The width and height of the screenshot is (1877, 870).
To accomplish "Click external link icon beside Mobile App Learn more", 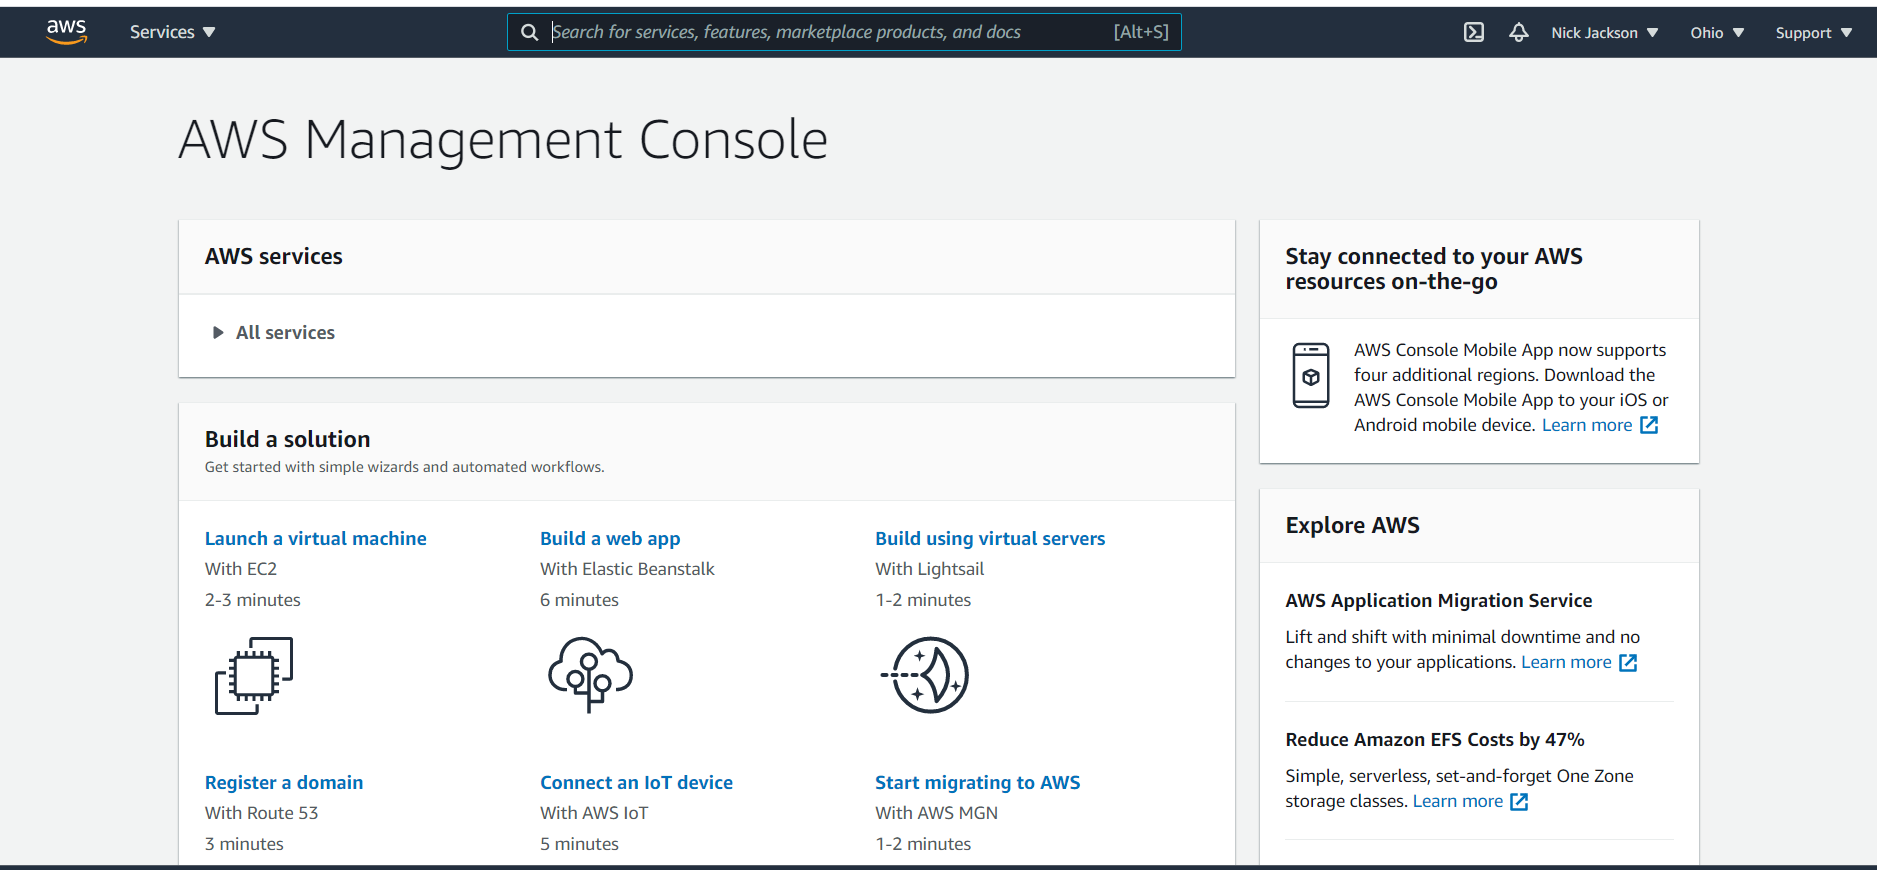I will point(1649,425).
